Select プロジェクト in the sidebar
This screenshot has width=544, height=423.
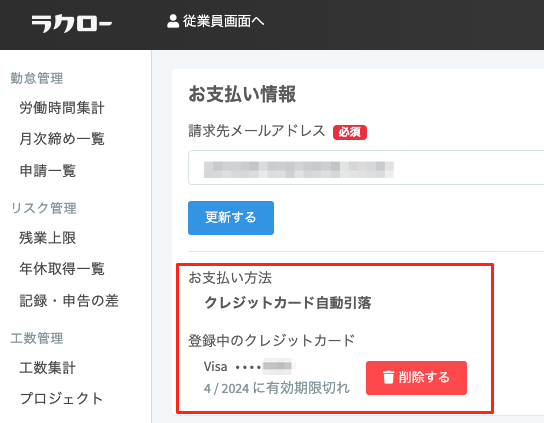coord(61,398)
